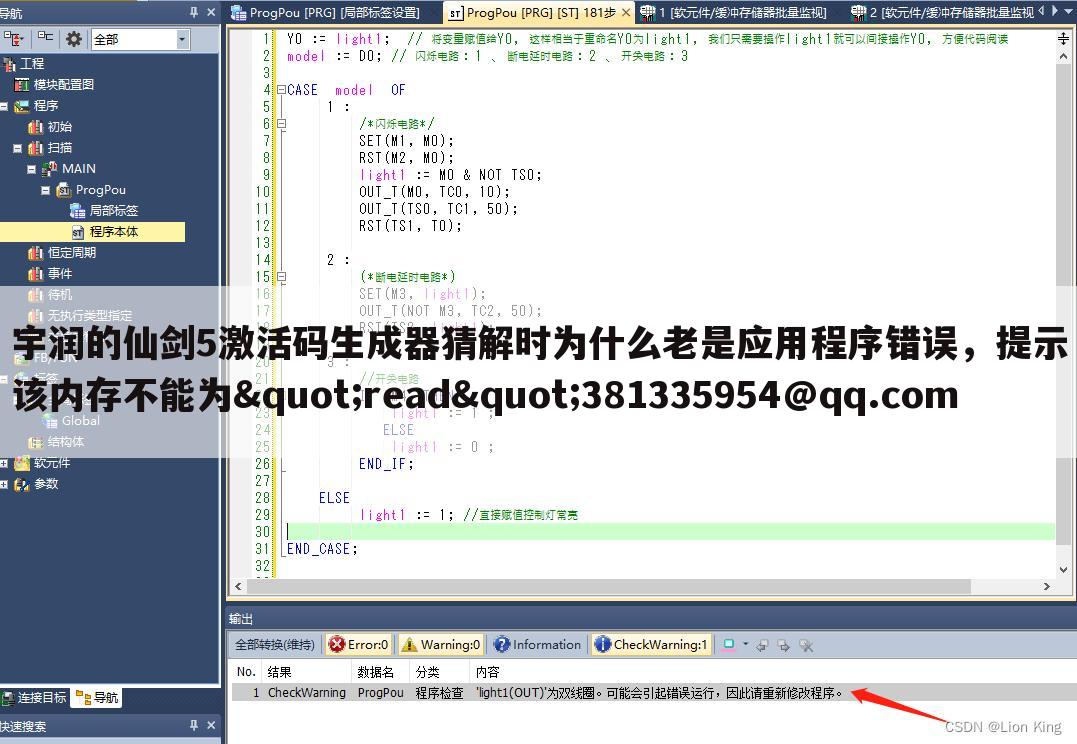Click the horizontal scrollbar left arrow
The height and width of the screenshot is (744, 1077).
coord(238,587)
